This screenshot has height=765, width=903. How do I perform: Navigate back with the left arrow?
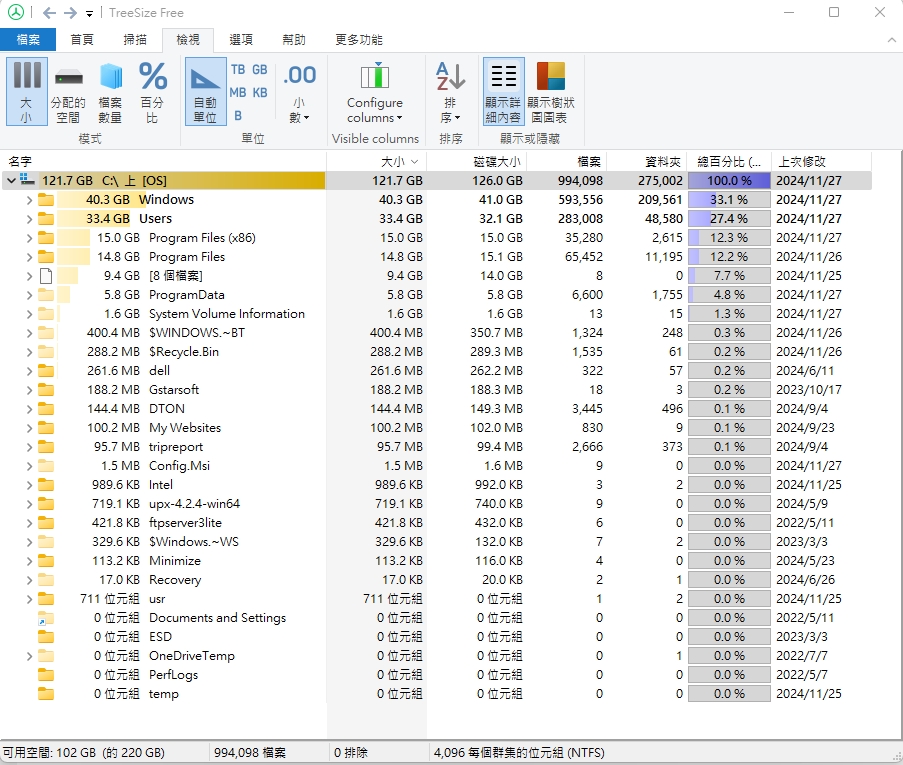(x=50, y=13)
